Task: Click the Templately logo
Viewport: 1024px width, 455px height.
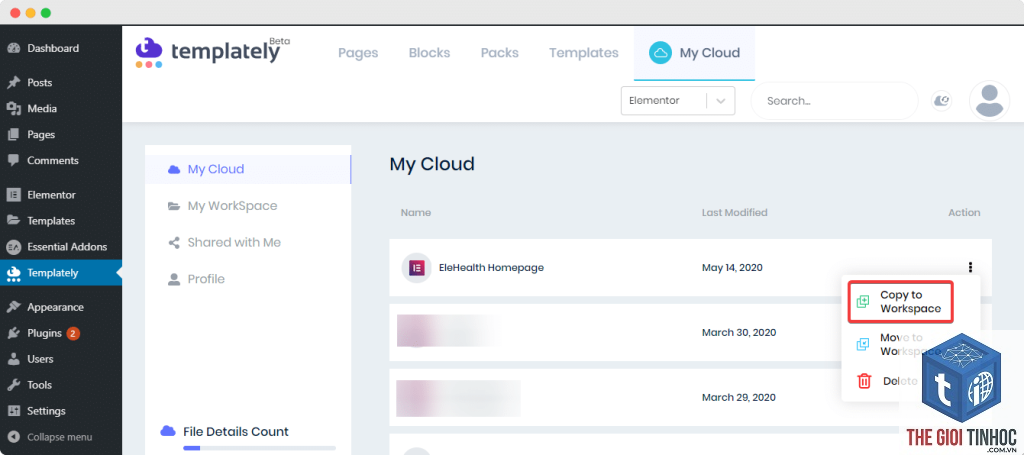Action: [x=213, y=52]
